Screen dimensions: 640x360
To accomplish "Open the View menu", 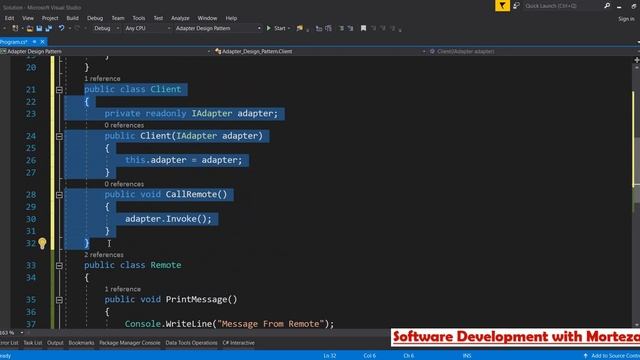I will click(x=28, y=18).
